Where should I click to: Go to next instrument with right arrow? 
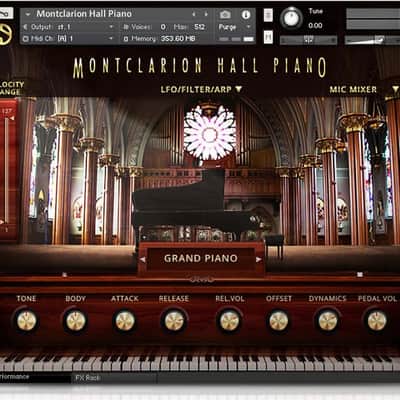point(206,14)
